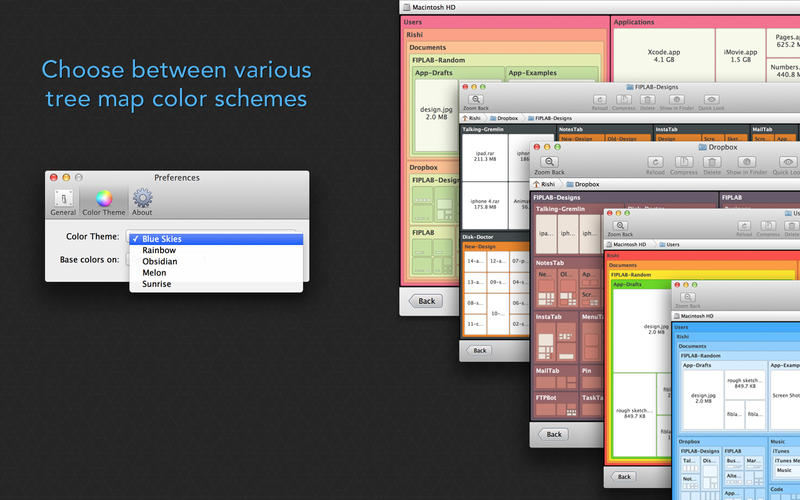Viewport: 800px width, 500px height.
Task: Click Zoom Back in the FIPLAB-Designs window
Action: click(x=476, y=102)
